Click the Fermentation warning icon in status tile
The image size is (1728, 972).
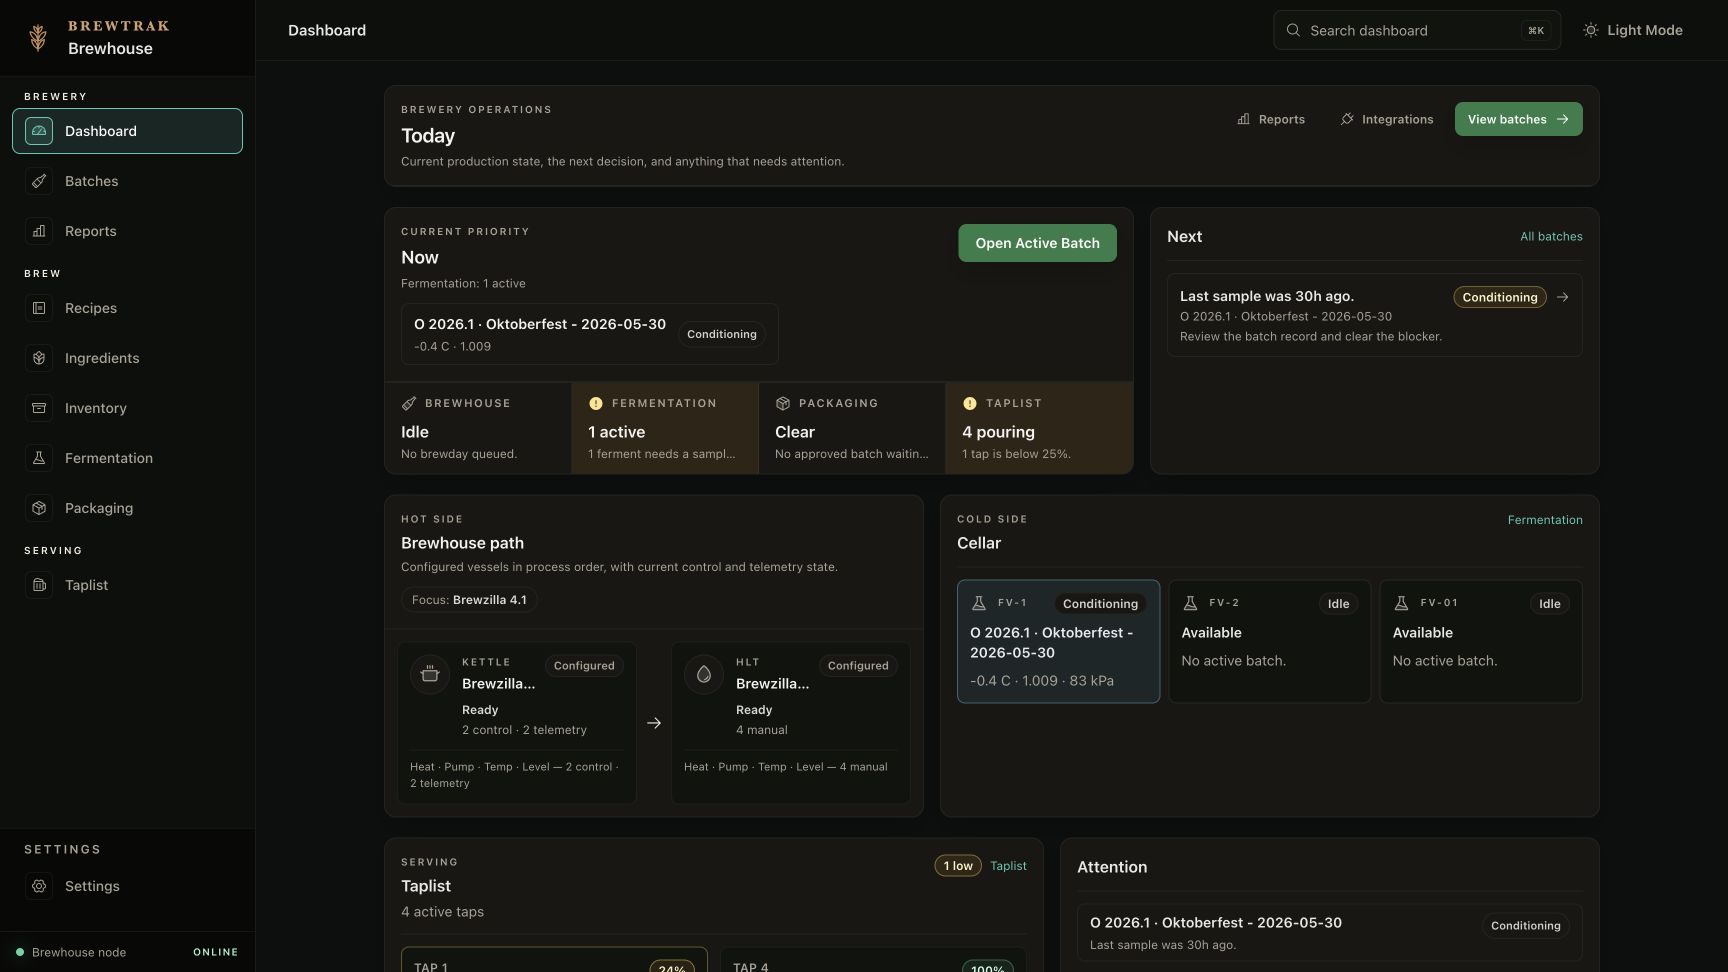(596, 403)
